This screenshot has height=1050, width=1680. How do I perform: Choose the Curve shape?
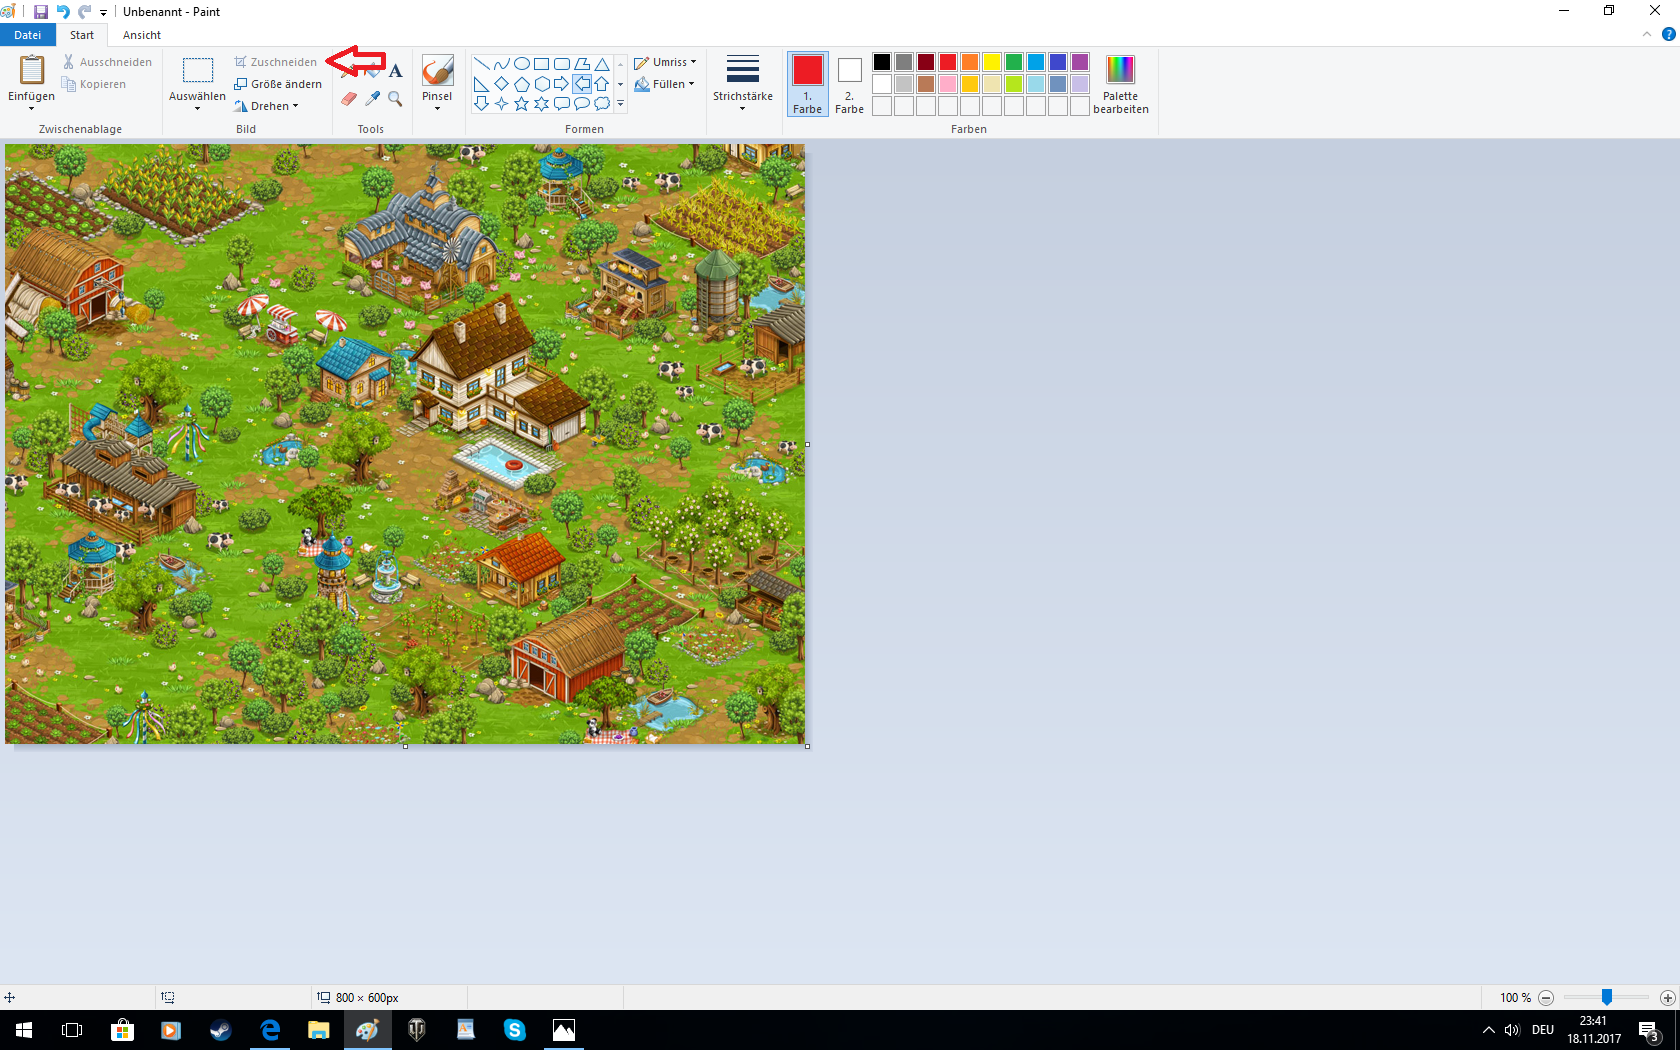point(502,64)
